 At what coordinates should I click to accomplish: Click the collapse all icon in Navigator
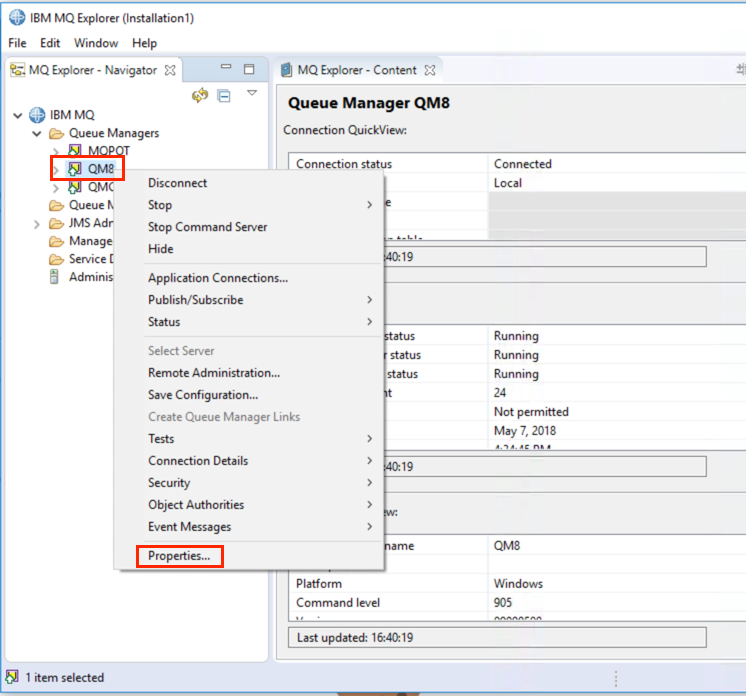pyautogui.click(x=224, y=96)
